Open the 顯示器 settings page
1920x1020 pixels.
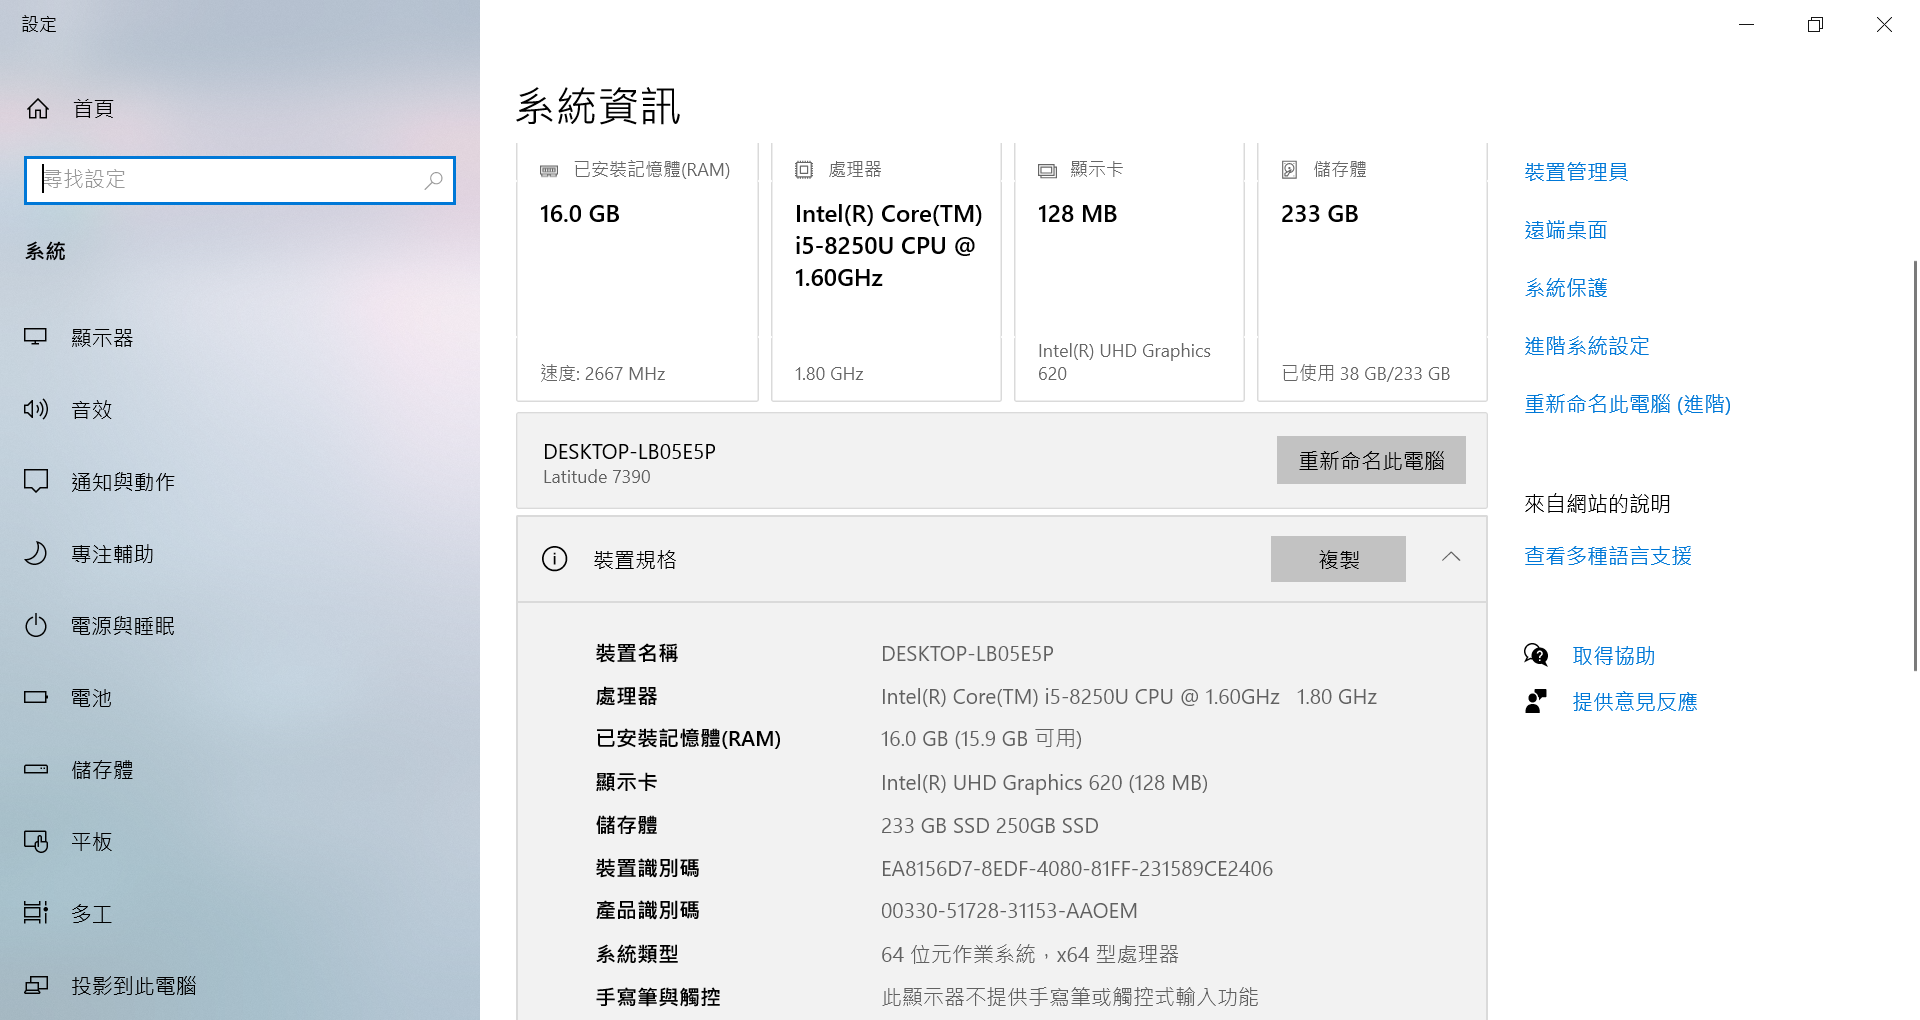pyautogui.click(x=240, y=338)
